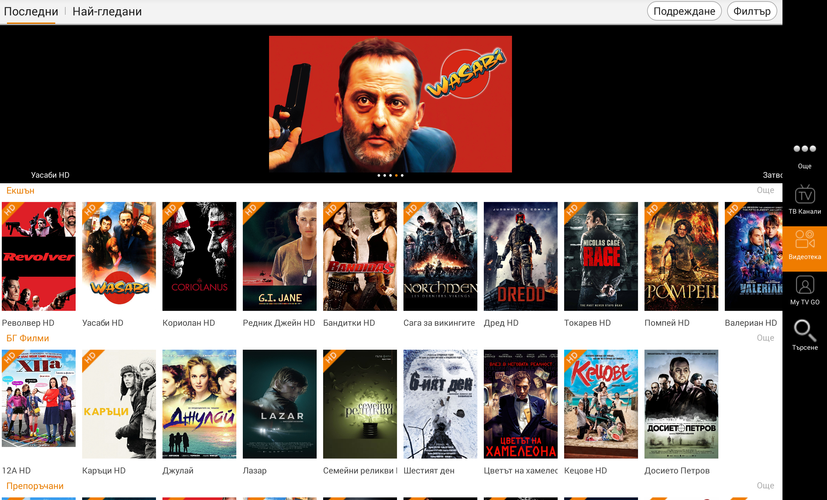
Task: Click the Лазар title text
Action: pos(255,470)
